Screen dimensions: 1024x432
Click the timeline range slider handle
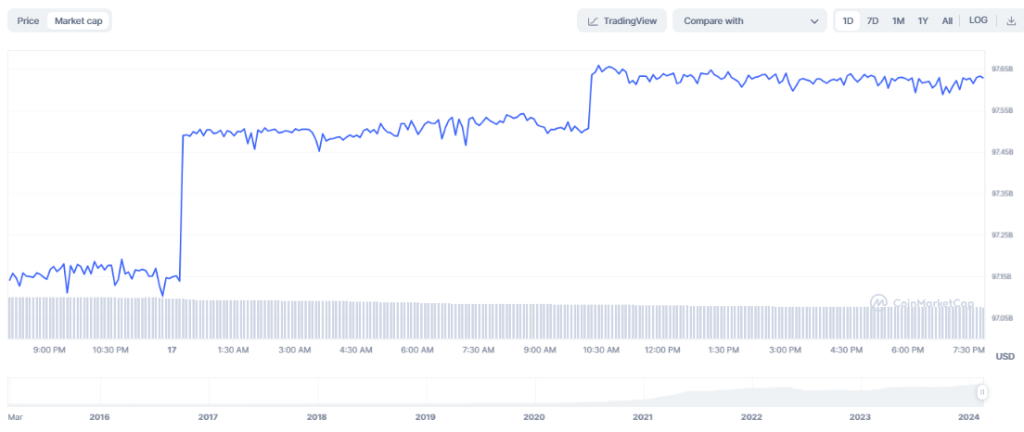pos(982,392)
